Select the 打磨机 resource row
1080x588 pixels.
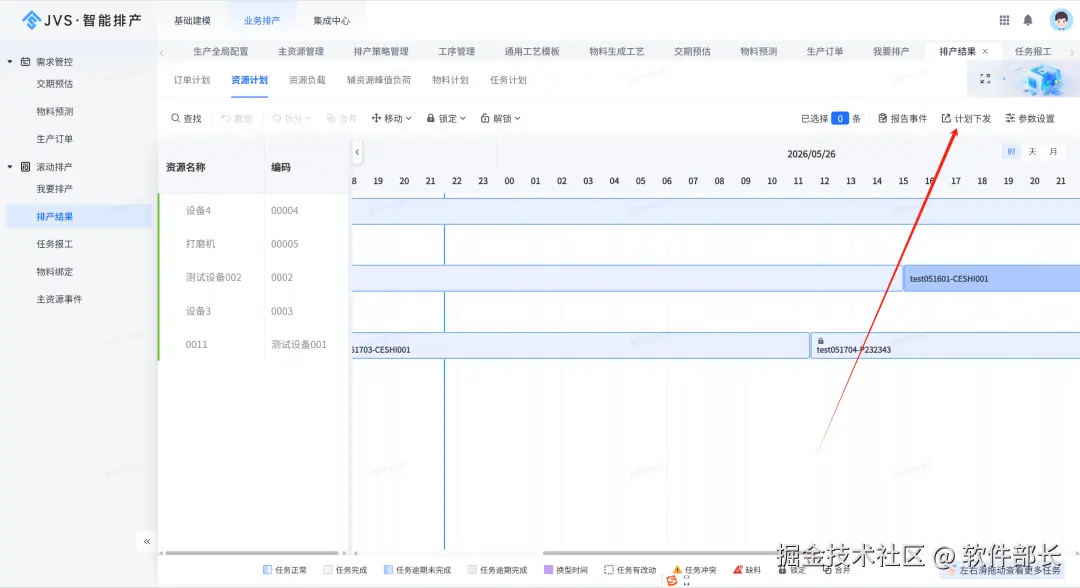click(254, 244)
